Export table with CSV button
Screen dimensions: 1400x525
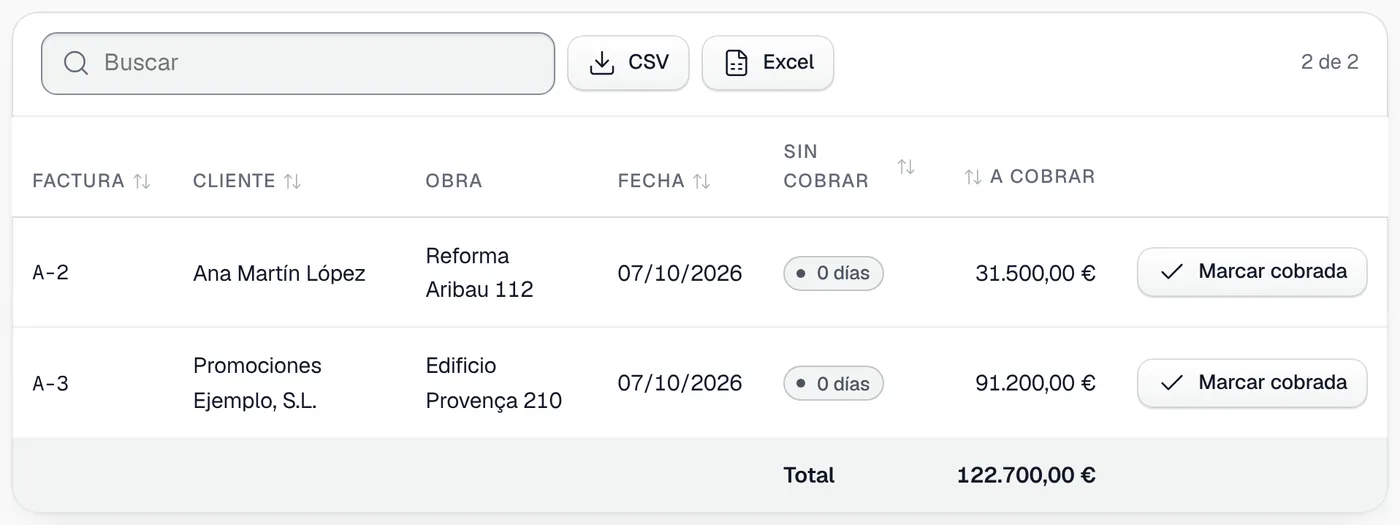628,63
